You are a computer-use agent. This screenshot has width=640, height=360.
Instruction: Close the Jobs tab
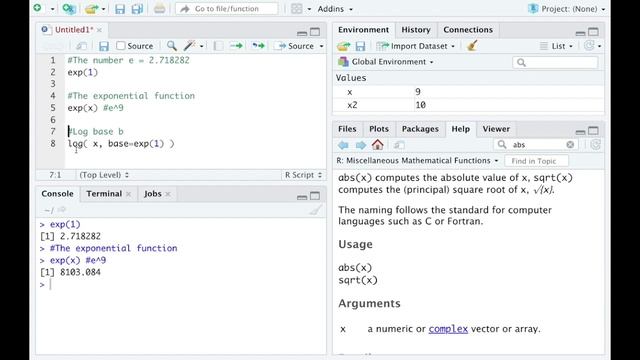coord(168,194)
